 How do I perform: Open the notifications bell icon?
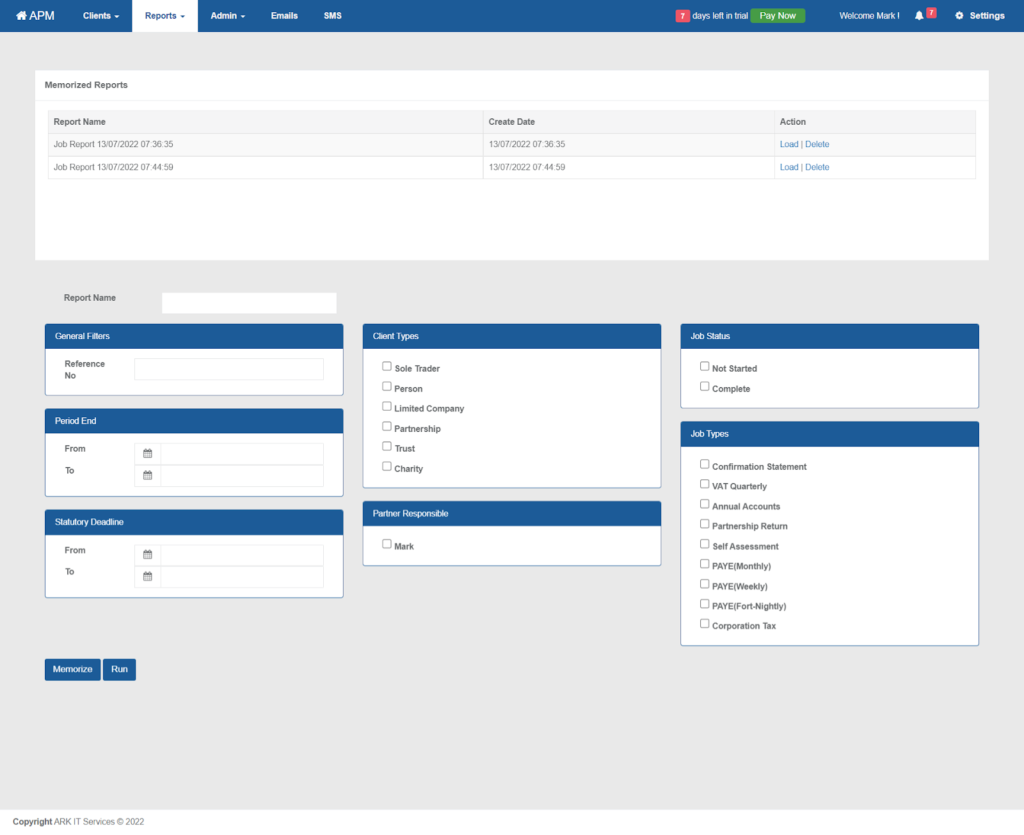(918, 15)
